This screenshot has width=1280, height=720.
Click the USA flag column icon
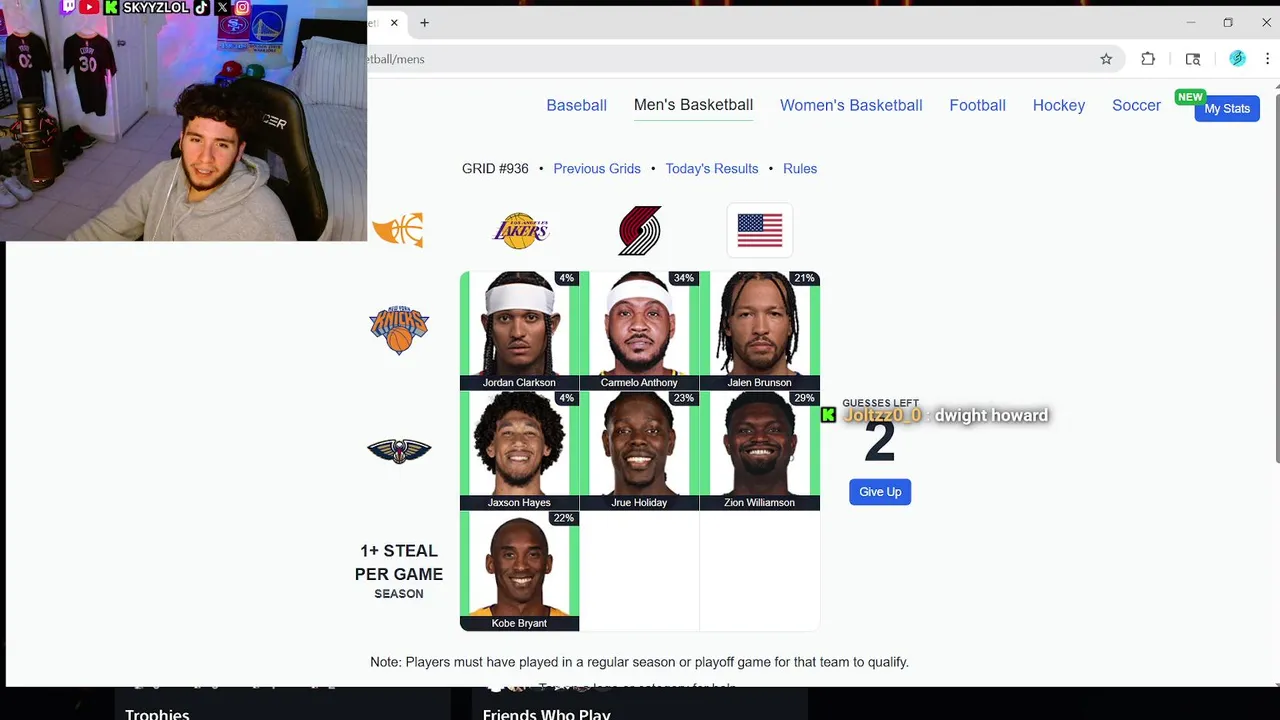point(760,230)
